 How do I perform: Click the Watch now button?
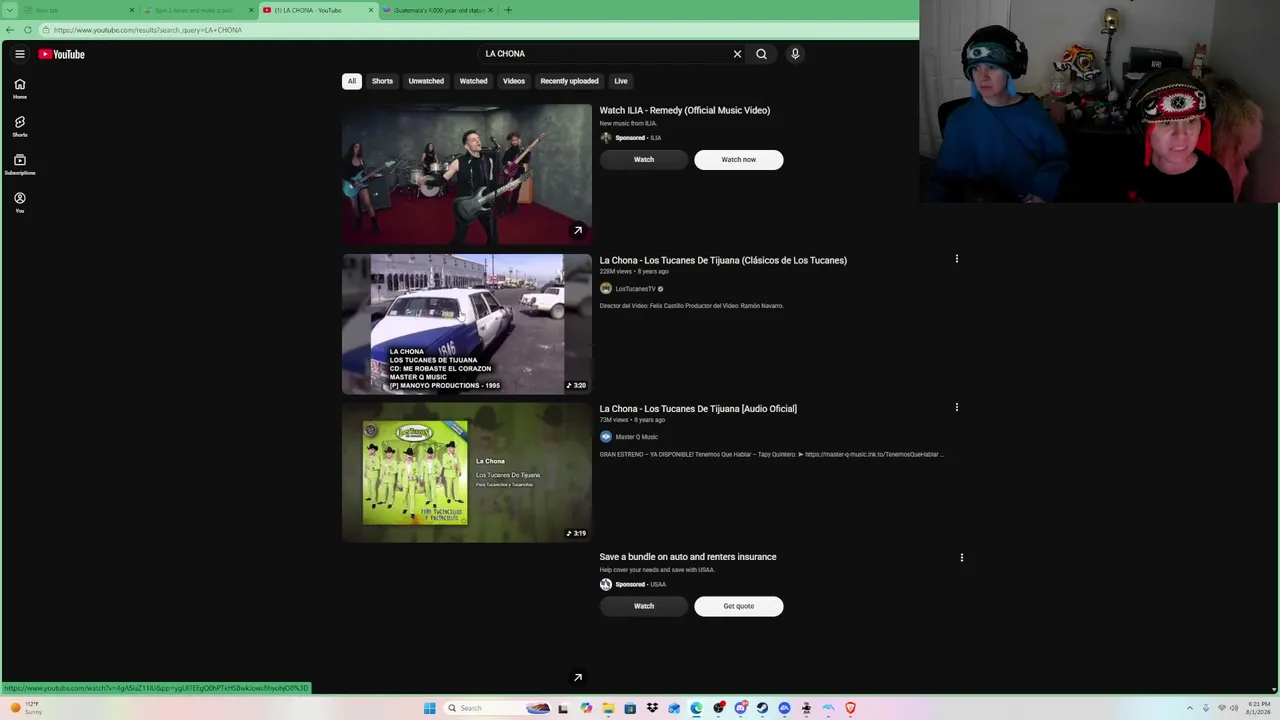point(739,159)
